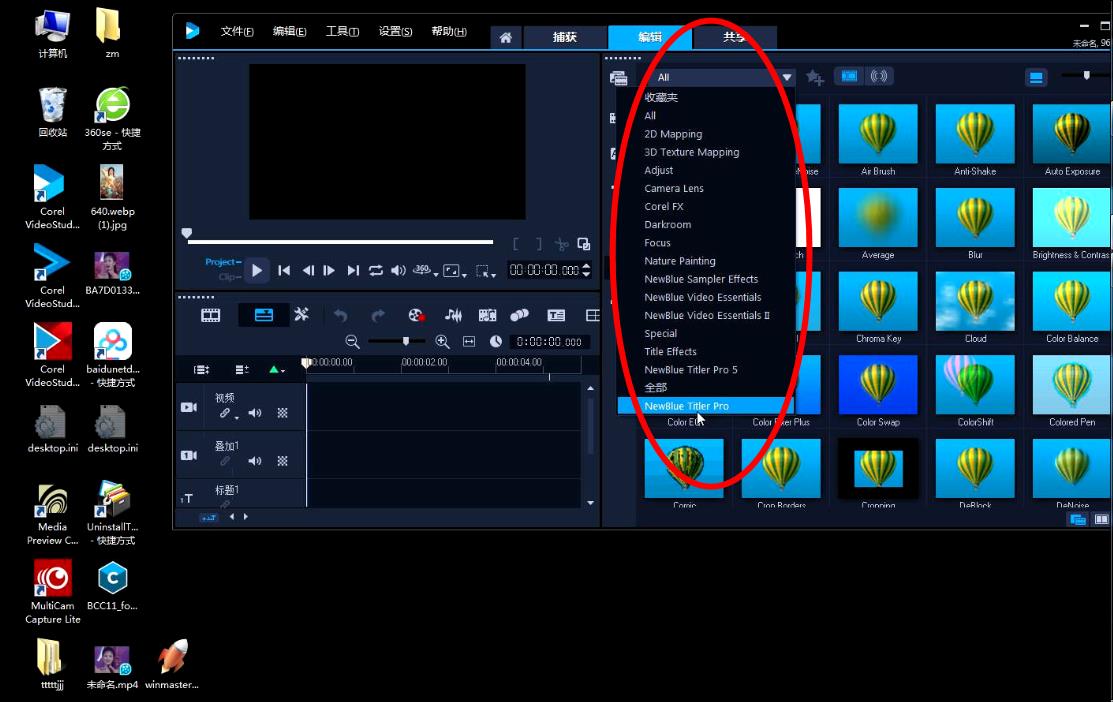Set mark-out bracket in preview
1113x702 pixels.
pyautogui.click(x=539, y=244)
